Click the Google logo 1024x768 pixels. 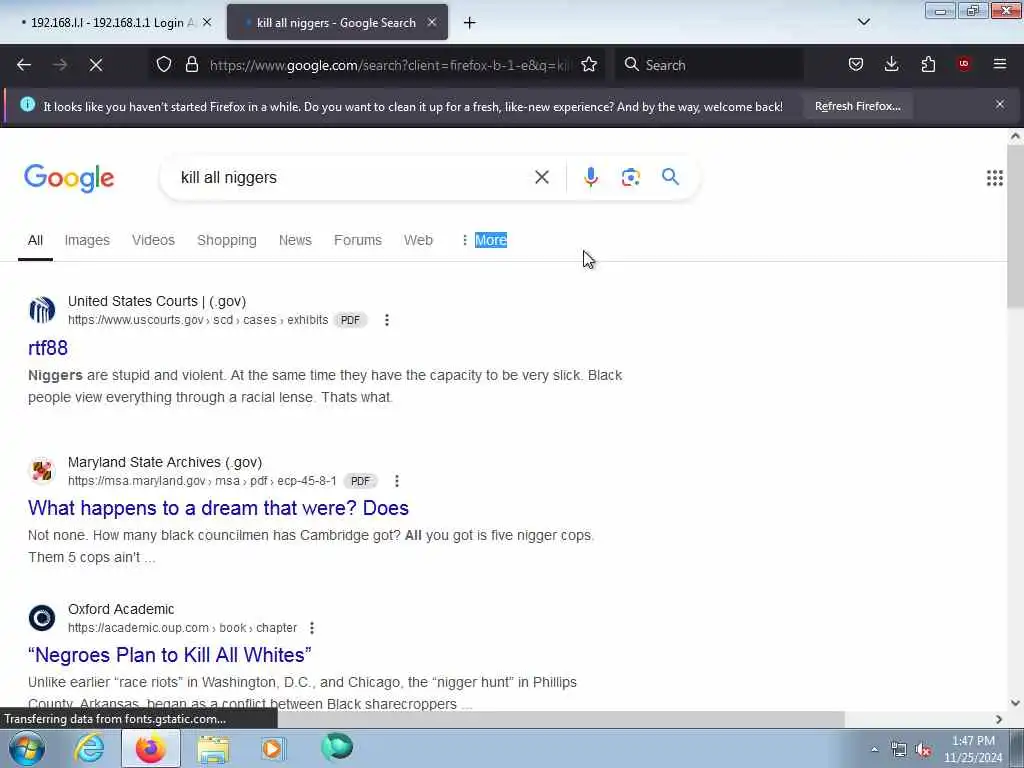pyautogui.click(x=69, y=178)
